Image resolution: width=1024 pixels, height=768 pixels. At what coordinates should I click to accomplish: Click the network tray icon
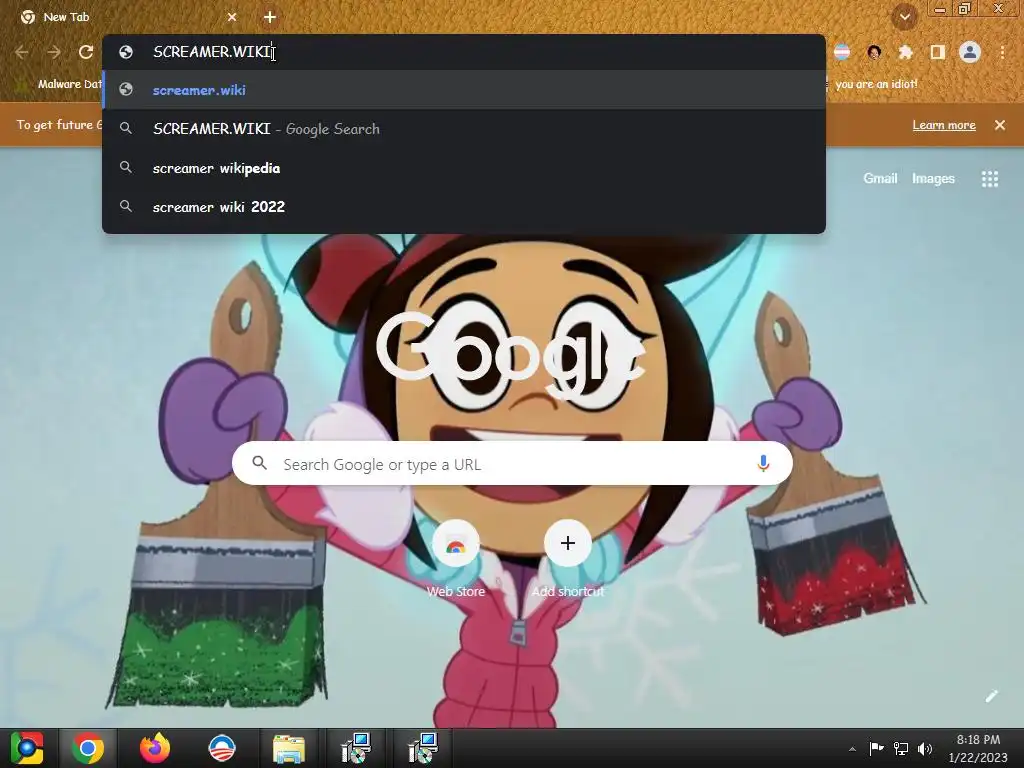click(x=901, y=748)
